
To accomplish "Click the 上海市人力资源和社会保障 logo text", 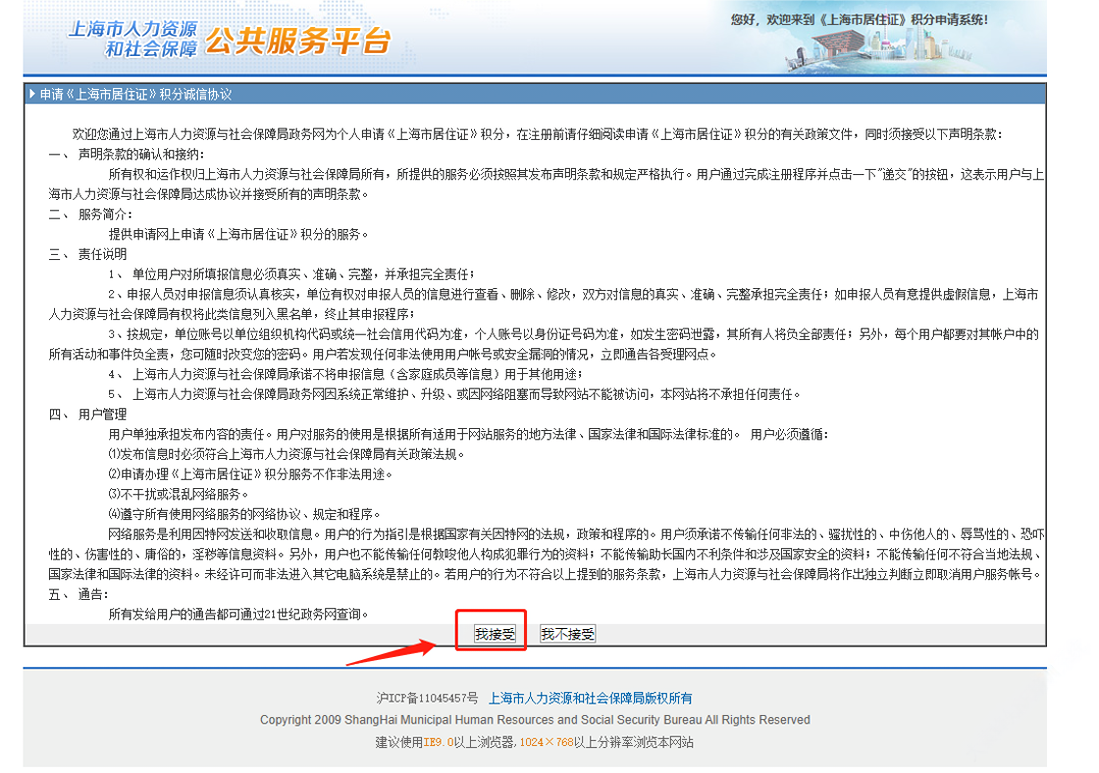I will [x=132, y=39].
